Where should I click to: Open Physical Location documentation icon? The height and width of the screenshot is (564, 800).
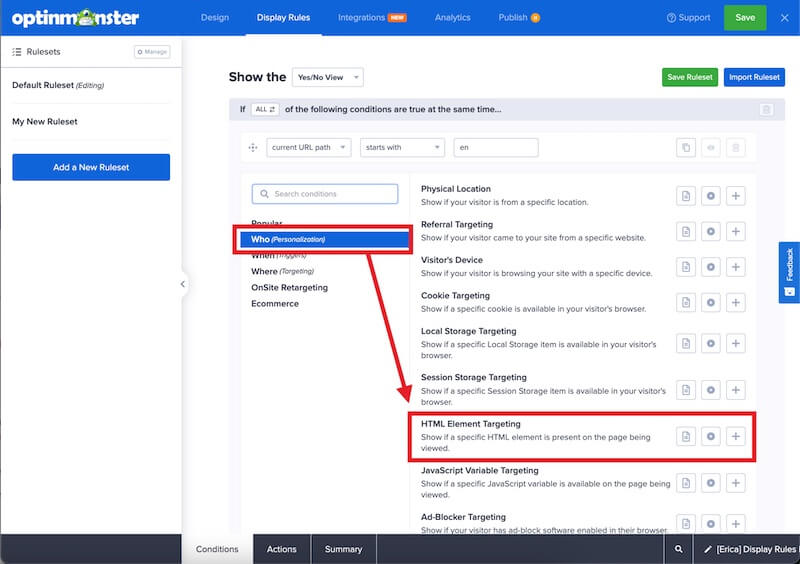point(686,196)
